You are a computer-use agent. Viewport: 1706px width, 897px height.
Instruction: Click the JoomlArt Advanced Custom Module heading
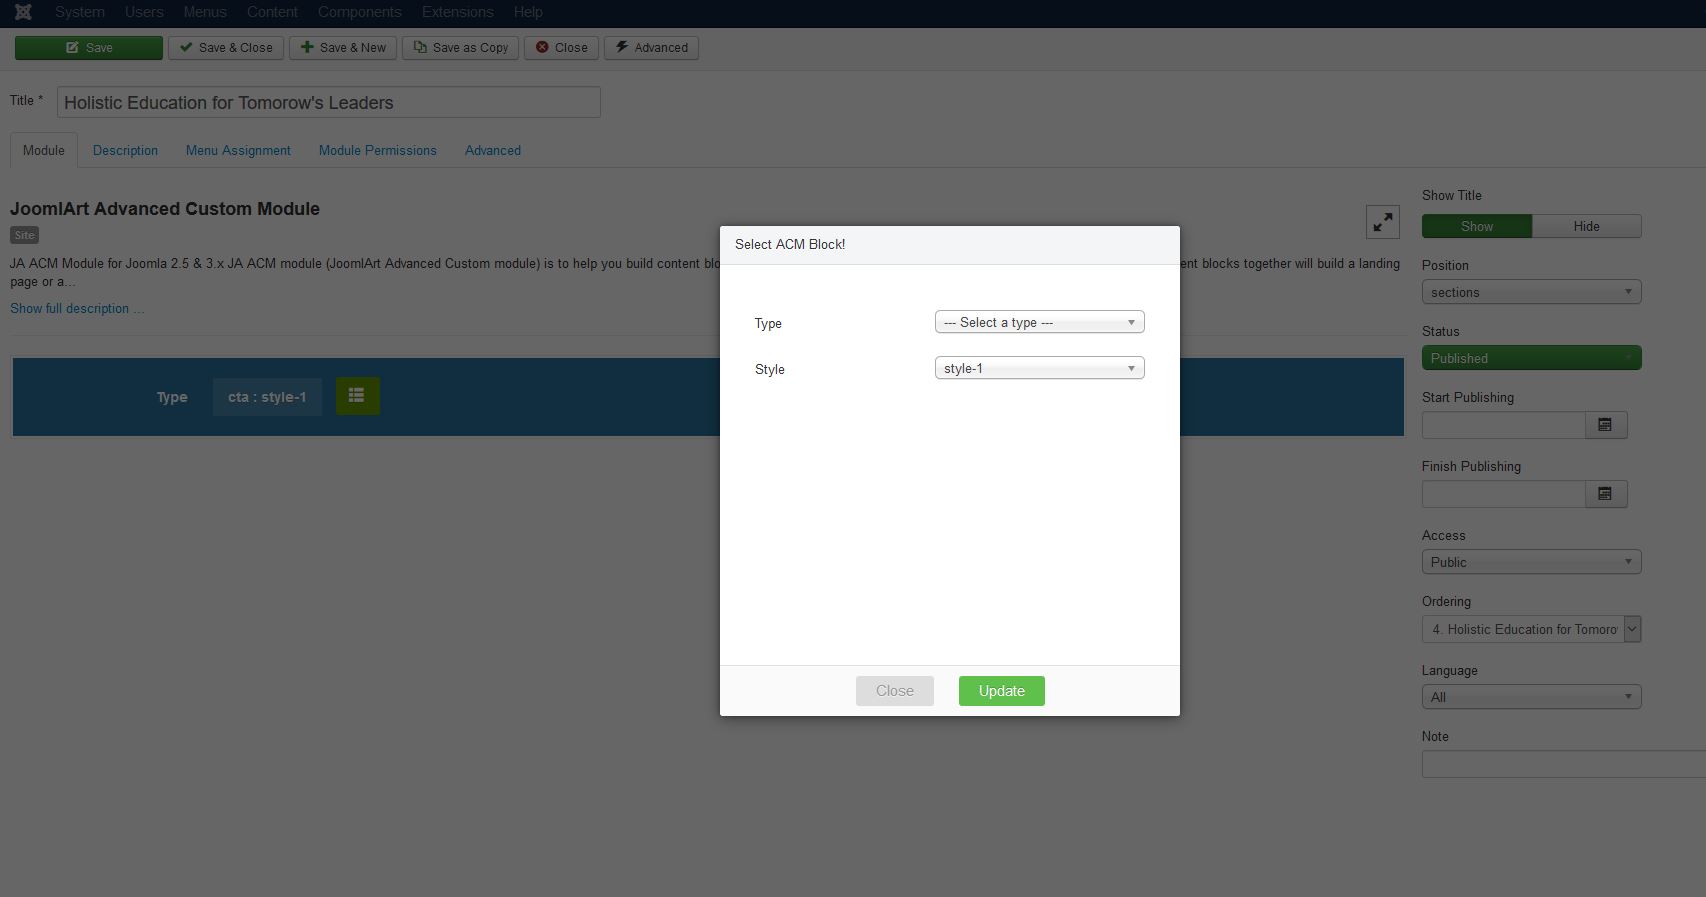[165, 209]
